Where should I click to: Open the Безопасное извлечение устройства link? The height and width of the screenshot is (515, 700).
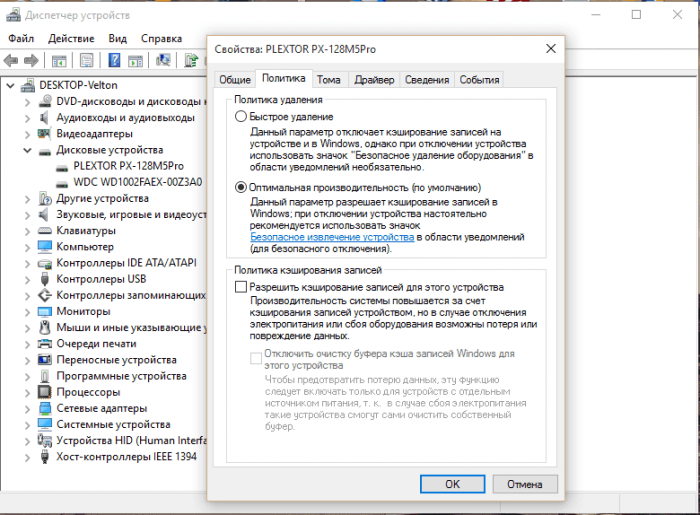coord(332,238)
